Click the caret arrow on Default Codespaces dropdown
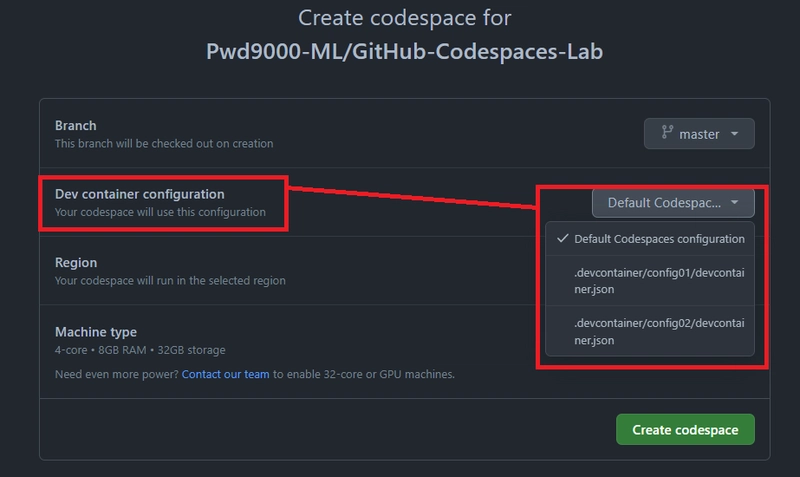Image resolution: width=800 pixels, height=477 pixels. [x=735, y=203]
